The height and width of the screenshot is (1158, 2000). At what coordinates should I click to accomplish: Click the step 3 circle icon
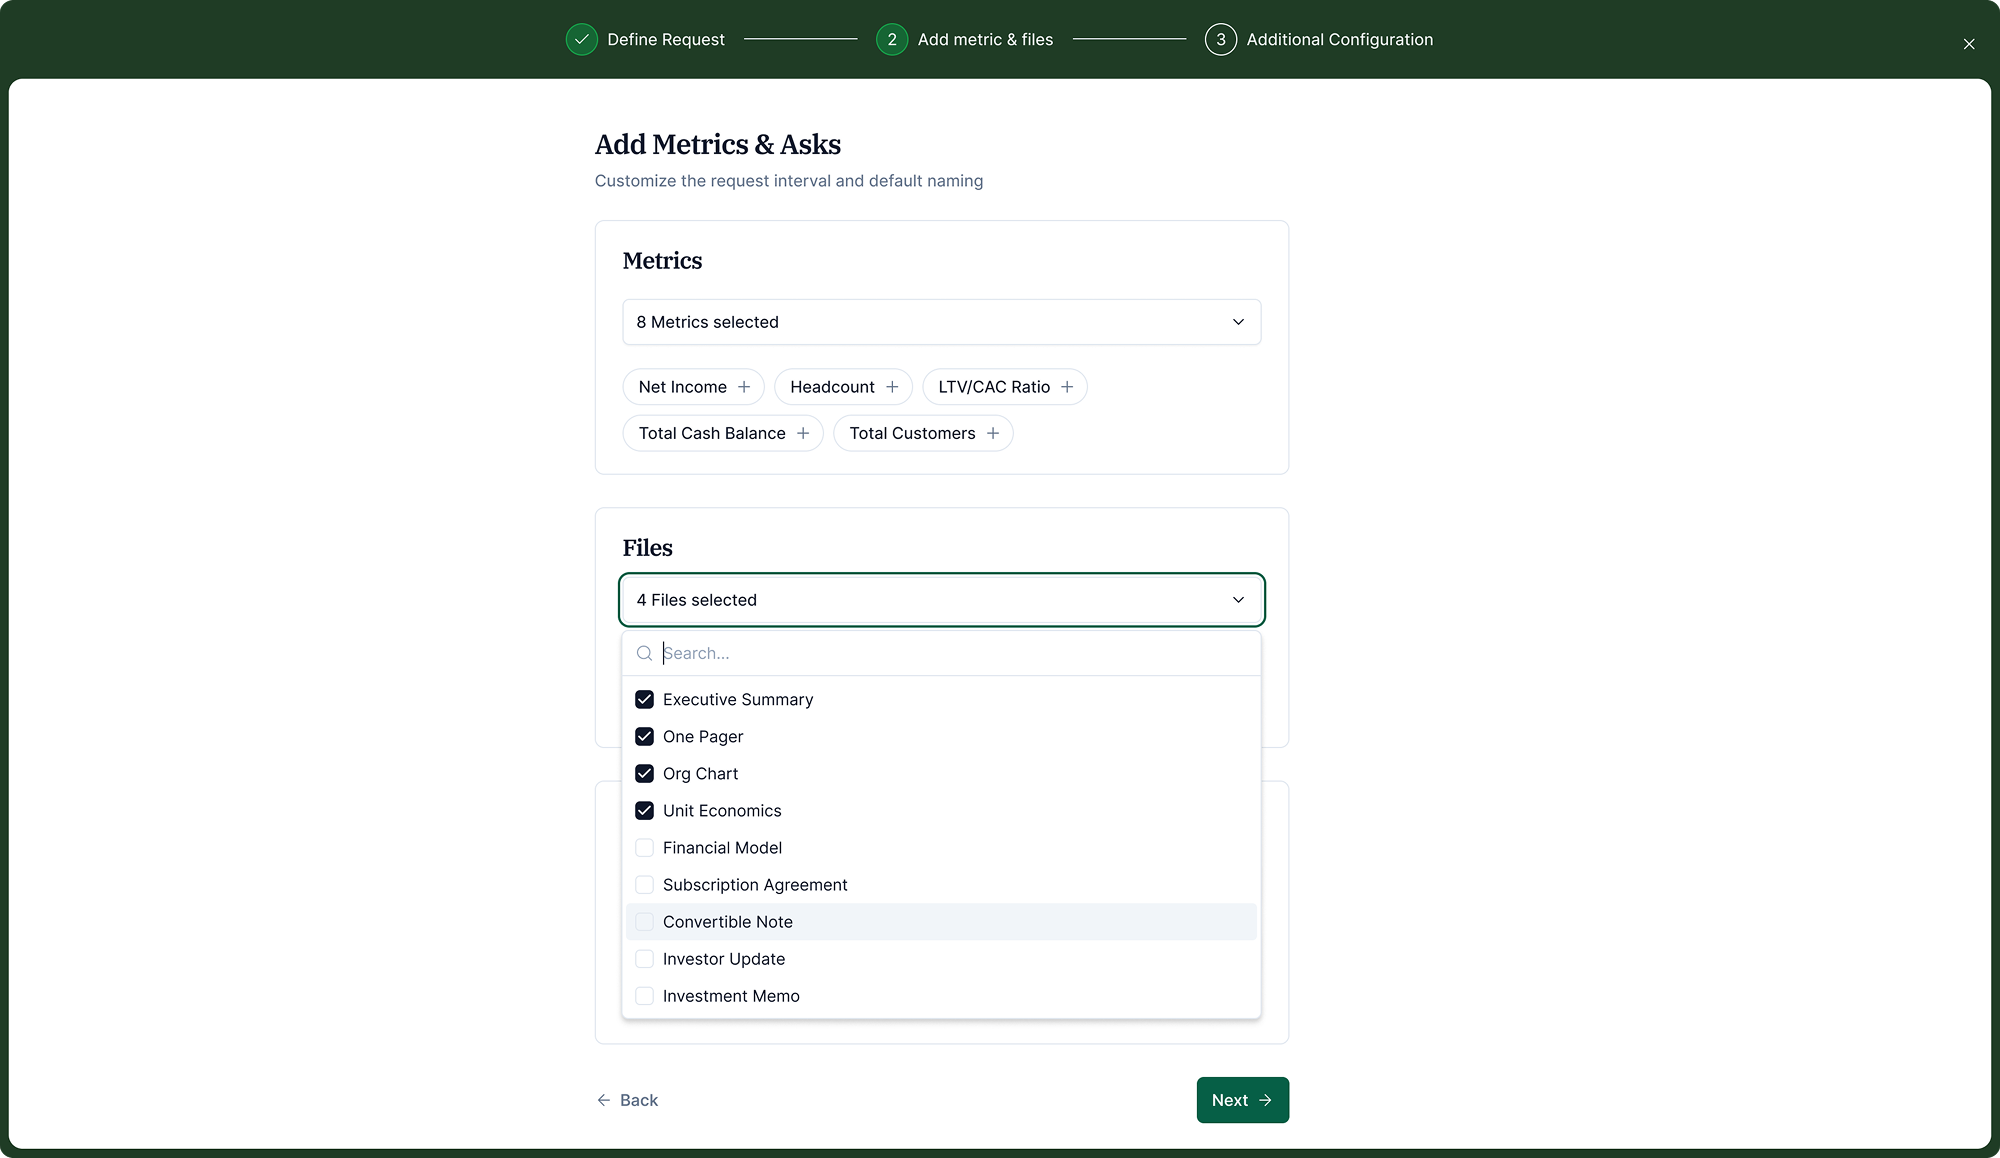1221,39
